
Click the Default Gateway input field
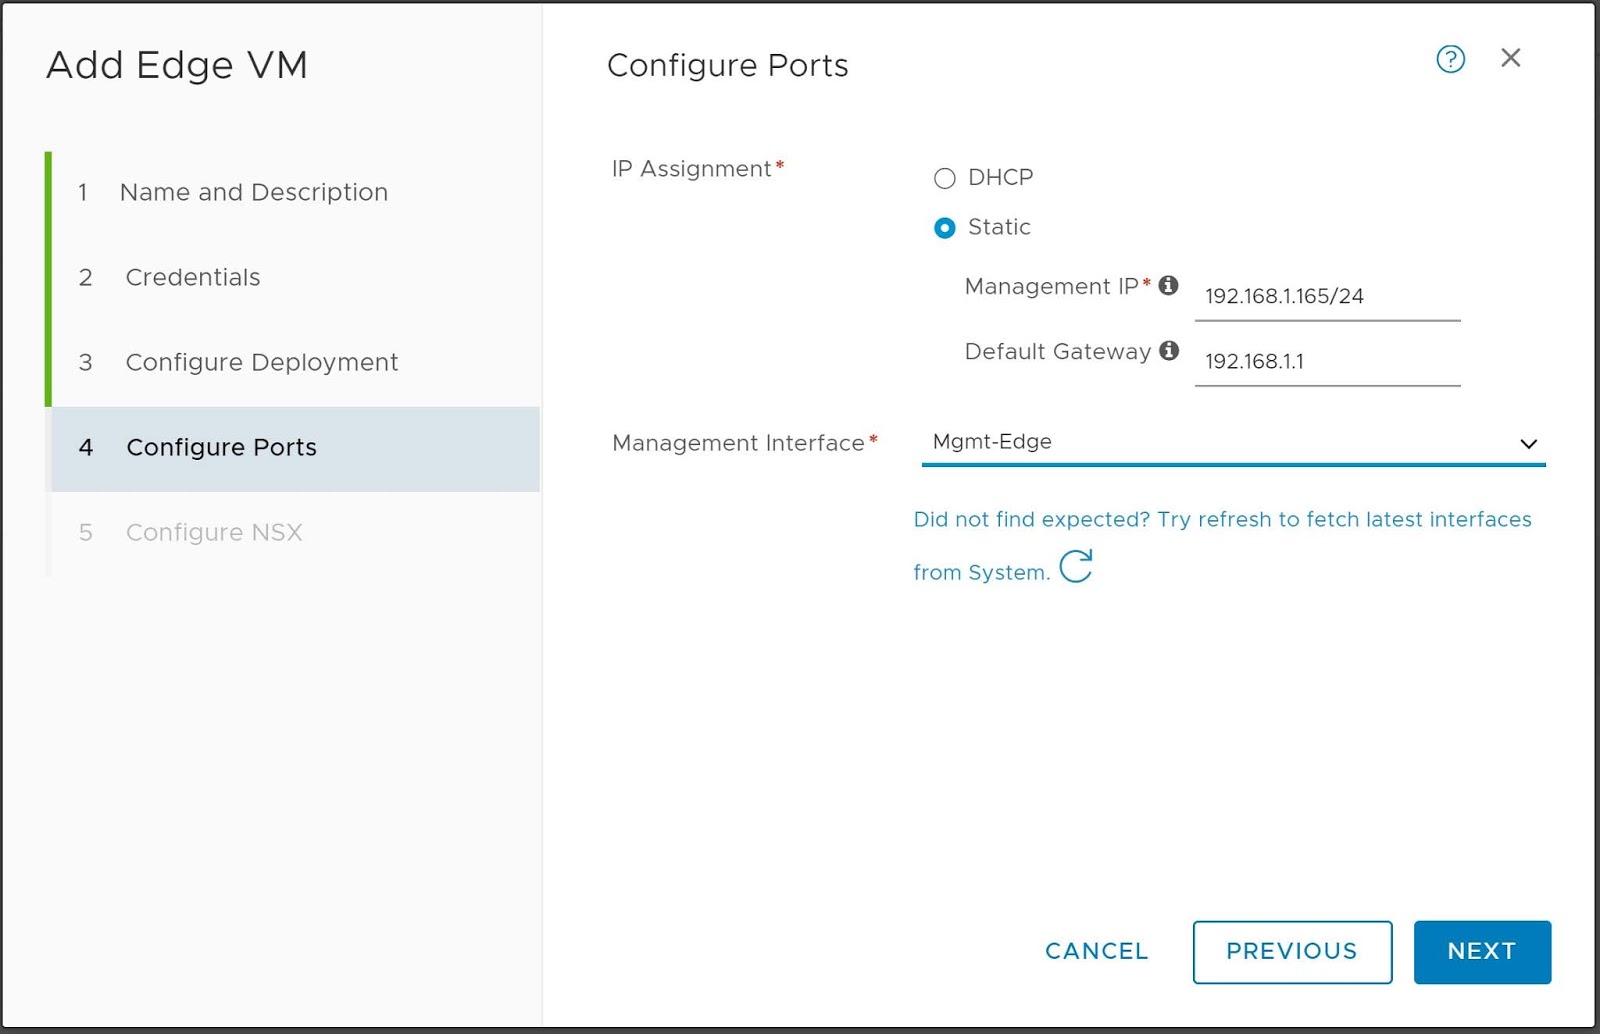tap(1326, 362)
